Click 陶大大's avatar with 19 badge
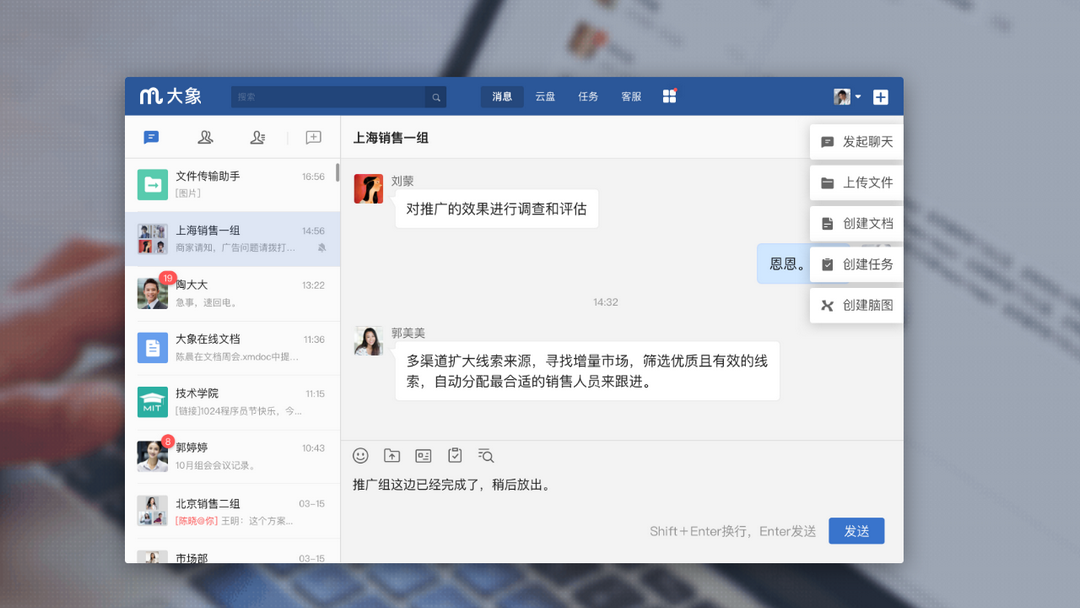The width and height of the screenshot is (1080, 608). click(152, 293)
